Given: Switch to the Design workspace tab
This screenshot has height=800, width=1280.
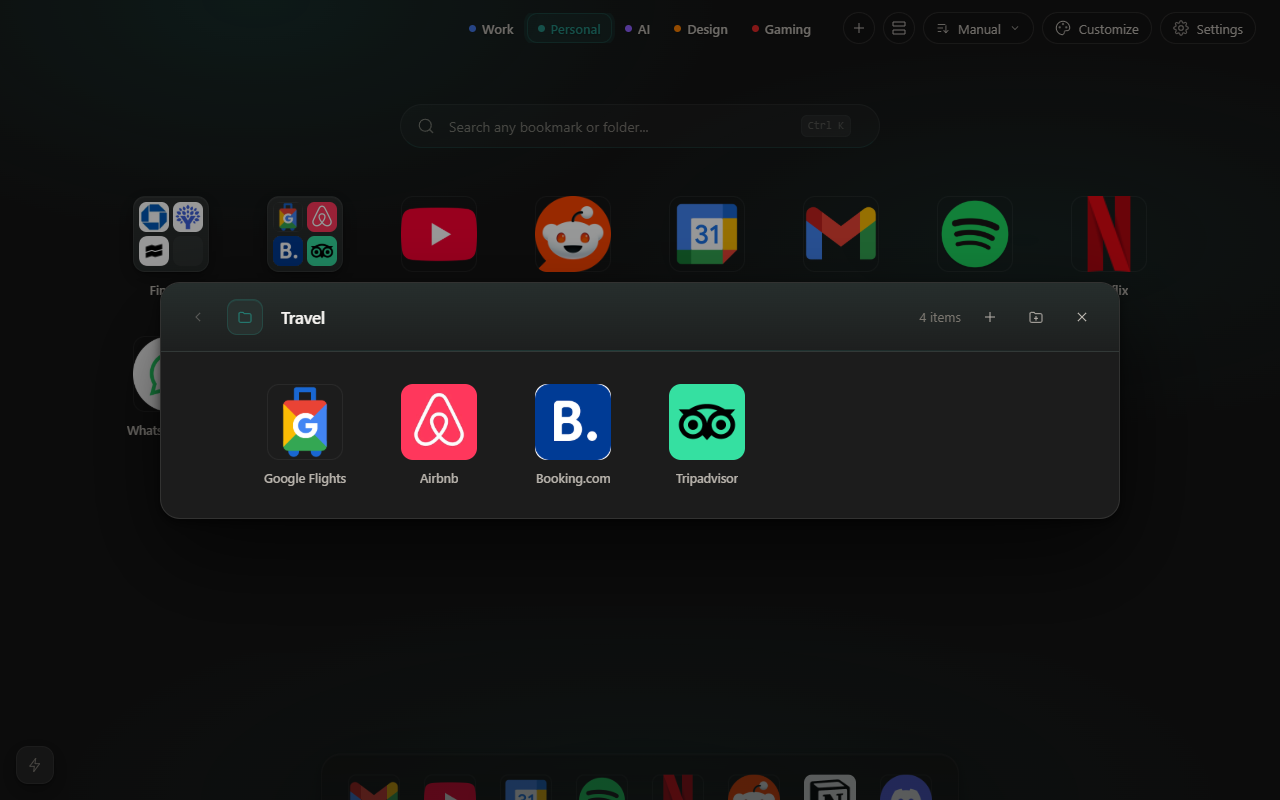Looking at the screenshot, I should (x=701, y=29).
